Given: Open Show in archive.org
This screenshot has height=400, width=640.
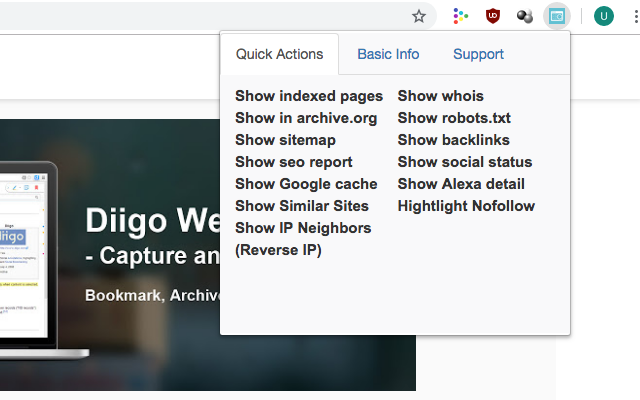Looking at the screenshot, I should point(306,118).
